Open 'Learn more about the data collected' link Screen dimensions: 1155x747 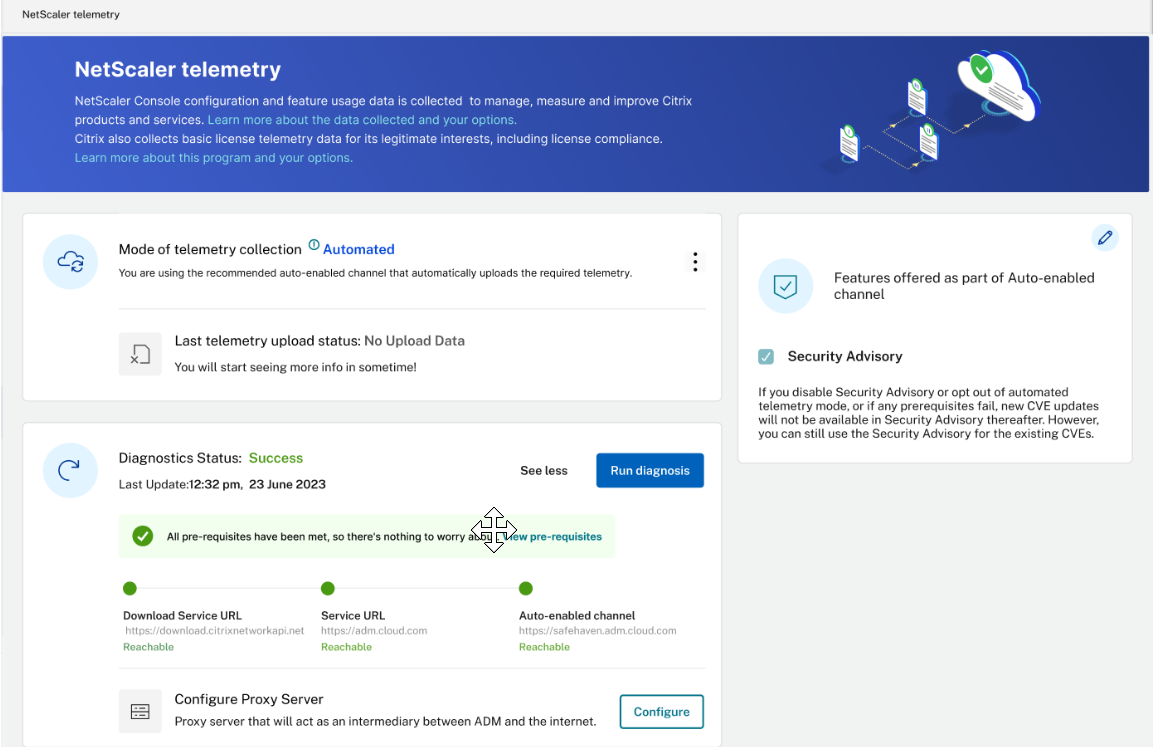point(362,120)
